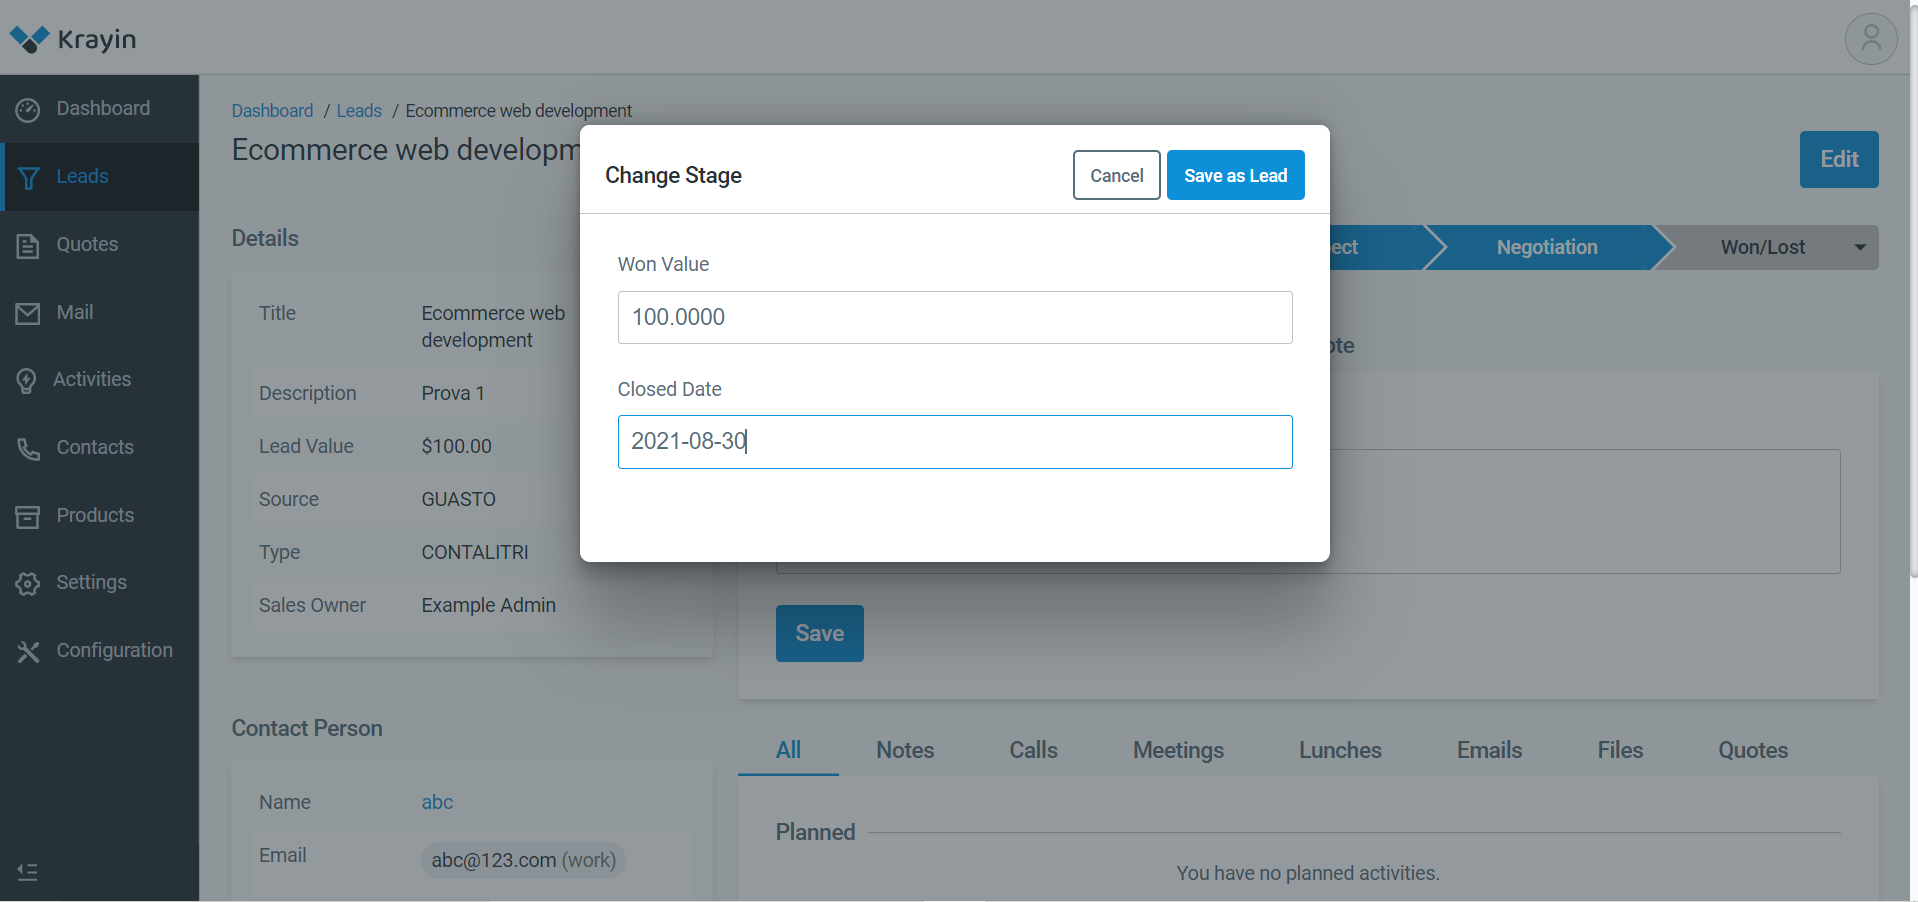The height and width of the screenshot is (902, 1918).
Task: Click the Won Value input field
Action: click(x=954, y=318)
